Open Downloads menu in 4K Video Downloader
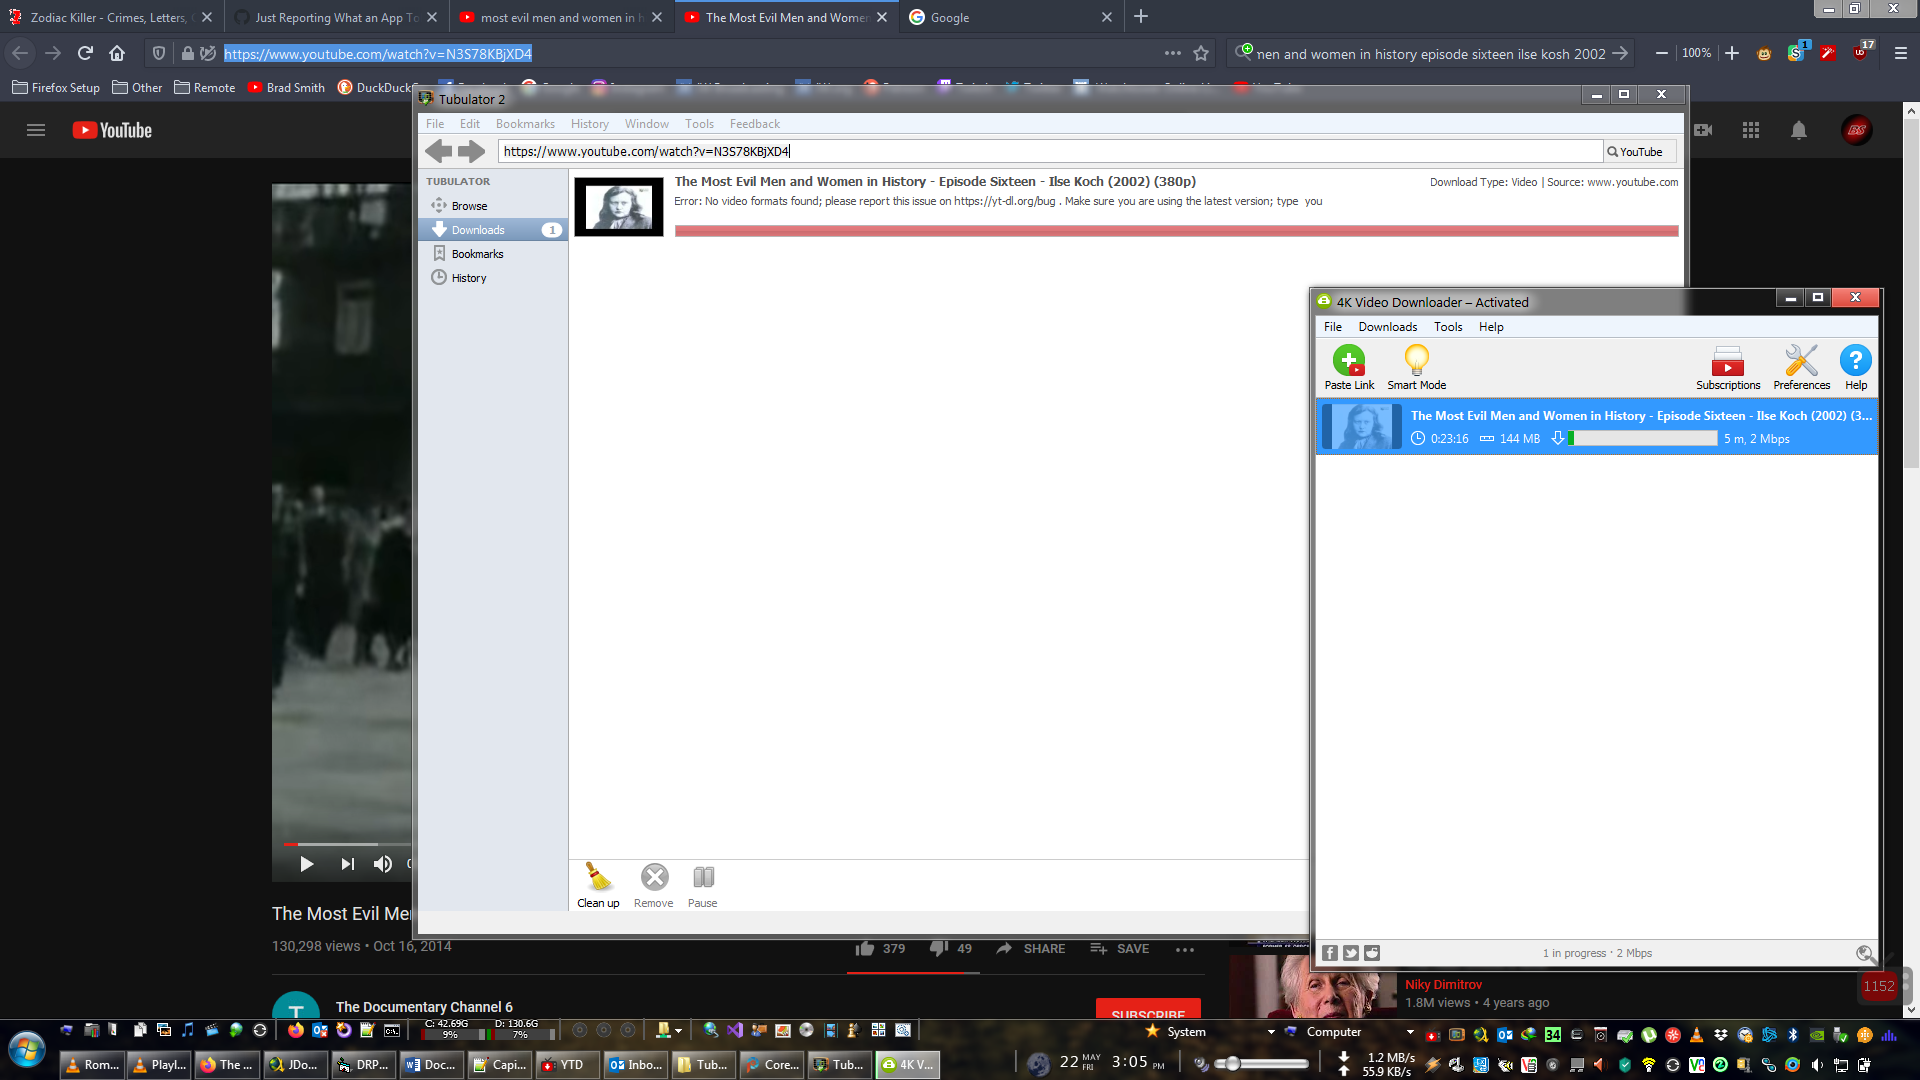Viewport: 1920px width, 1080px height. pos(1387,327)
